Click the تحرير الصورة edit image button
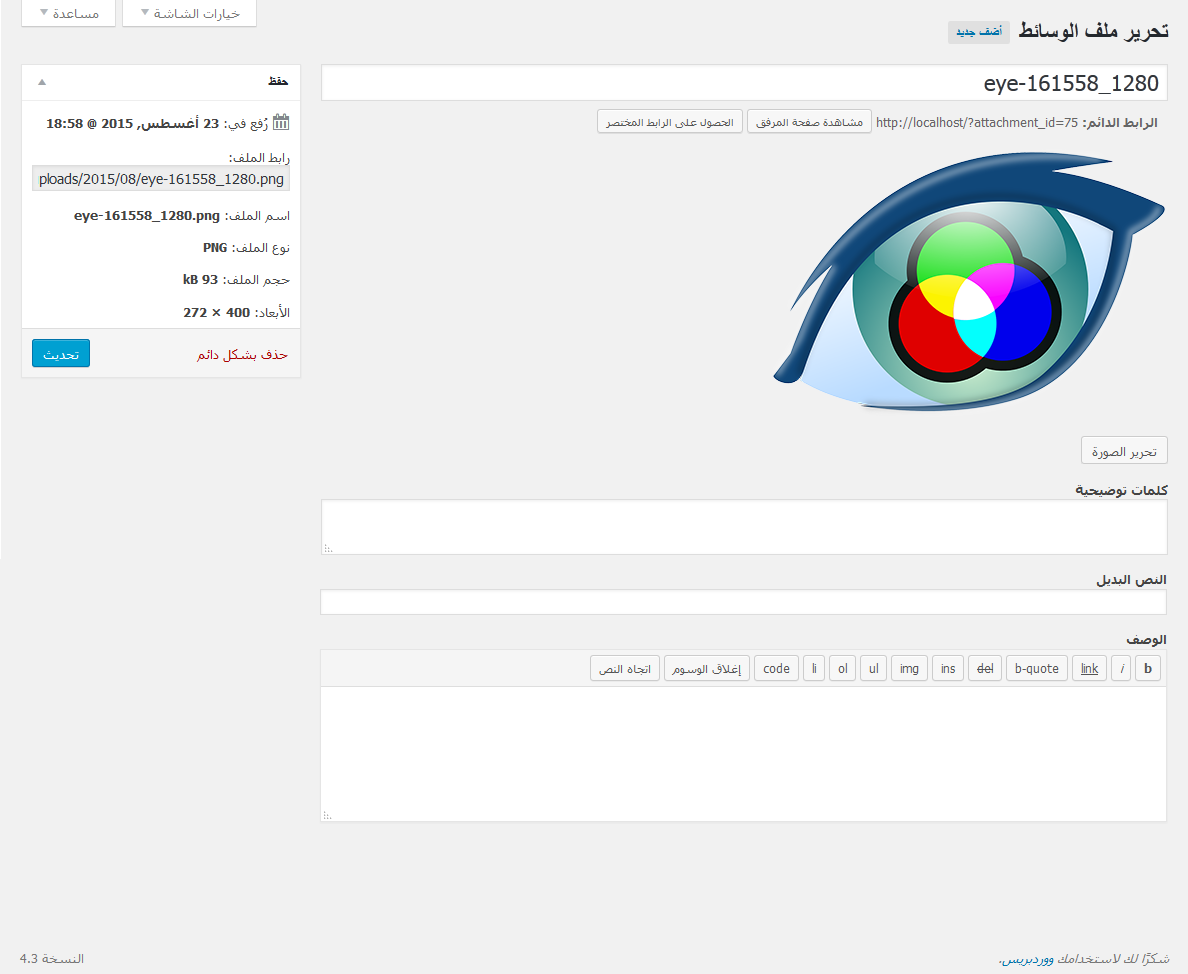This screenshot has height=974, width=1188. point(1124,451)
